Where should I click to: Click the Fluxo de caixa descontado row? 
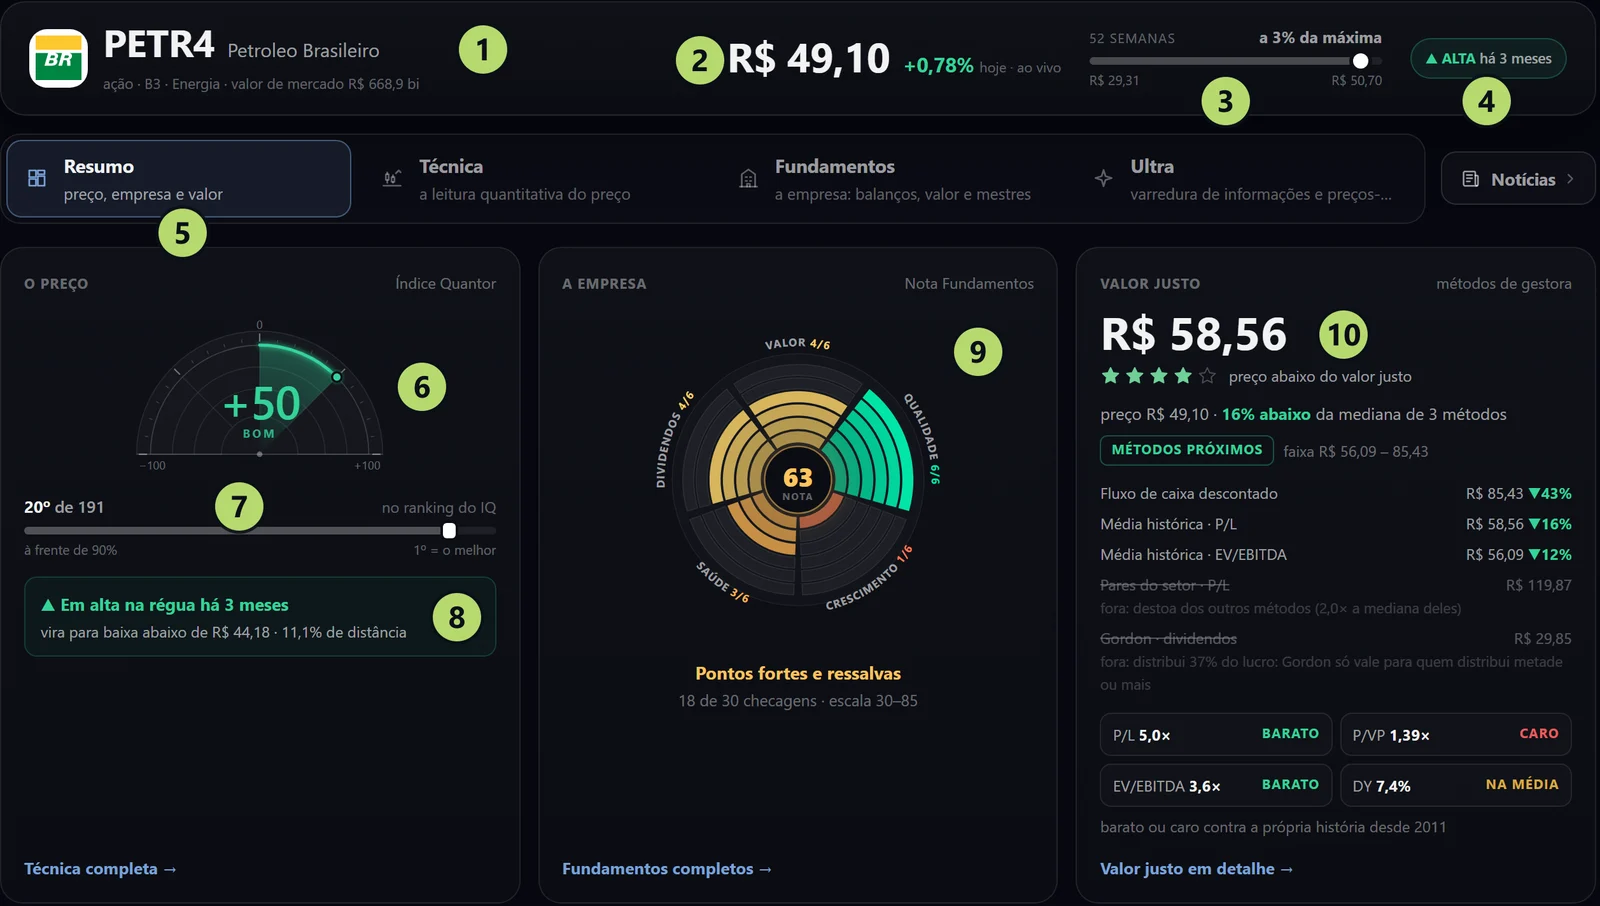click(x=1336, y=493)
